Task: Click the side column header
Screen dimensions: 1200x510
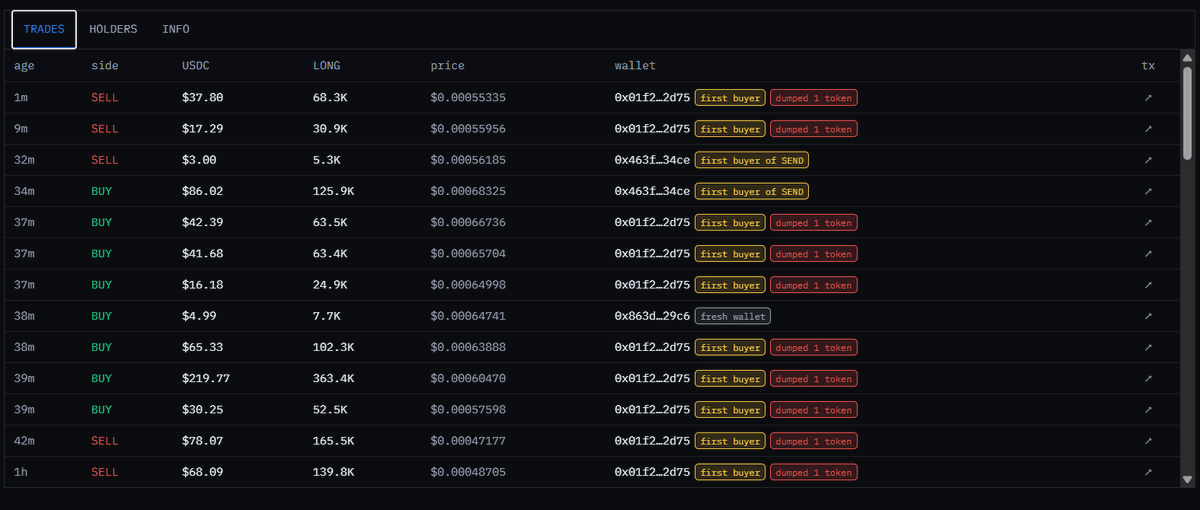Action: pos(105,66)
